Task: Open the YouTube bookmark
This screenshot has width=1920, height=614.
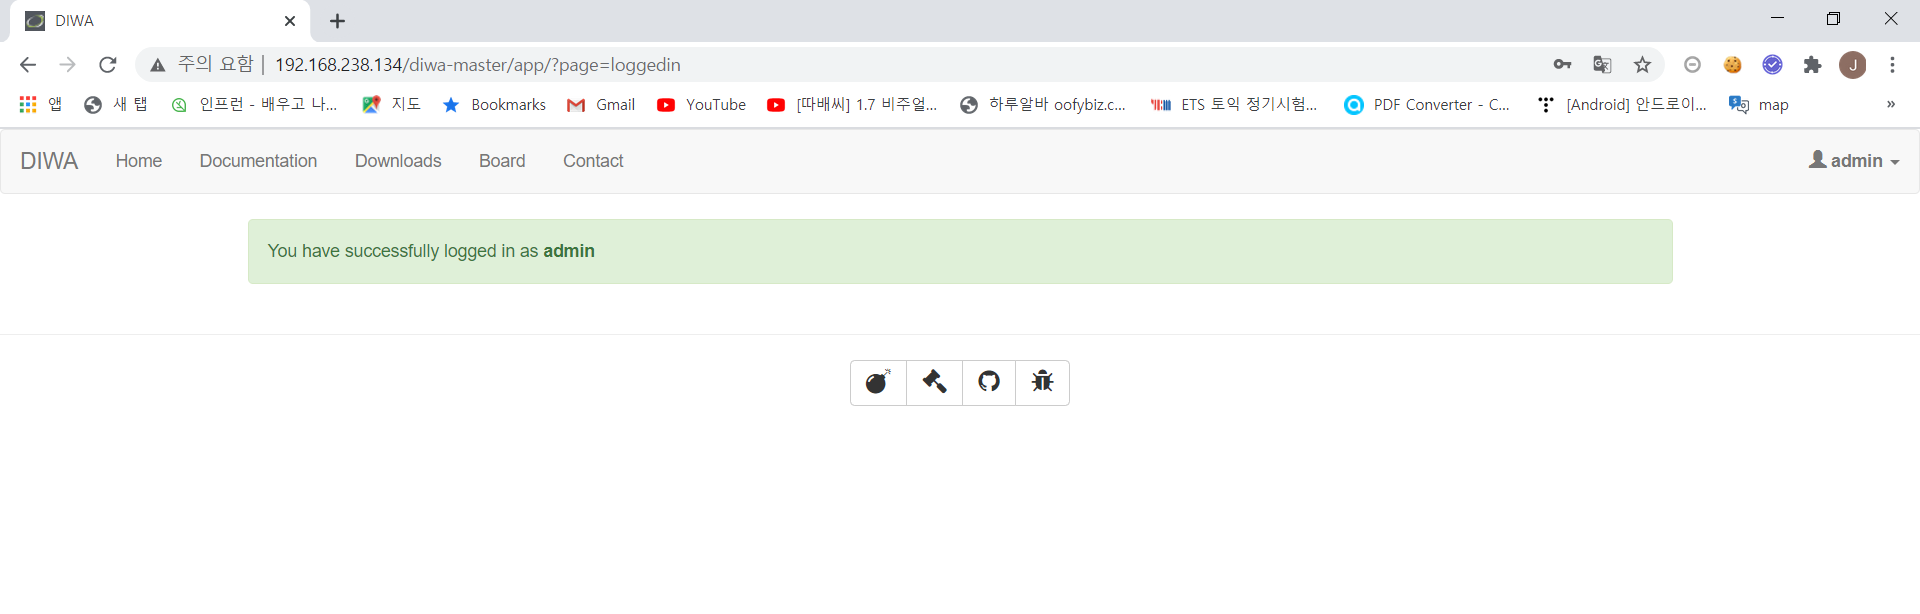Action: click(702, 104)
